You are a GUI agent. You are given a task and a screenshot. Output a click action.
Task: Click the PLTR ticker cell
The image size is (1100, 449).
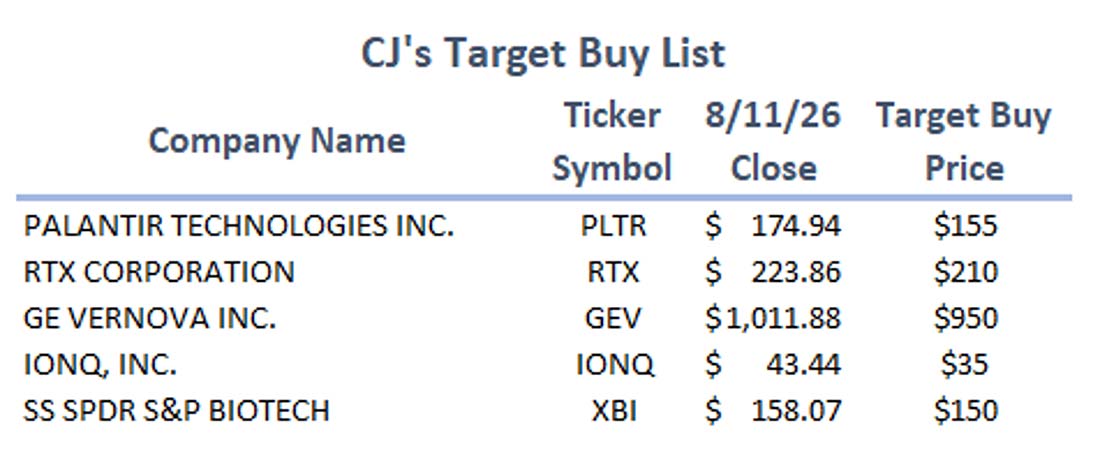[613, 226]
